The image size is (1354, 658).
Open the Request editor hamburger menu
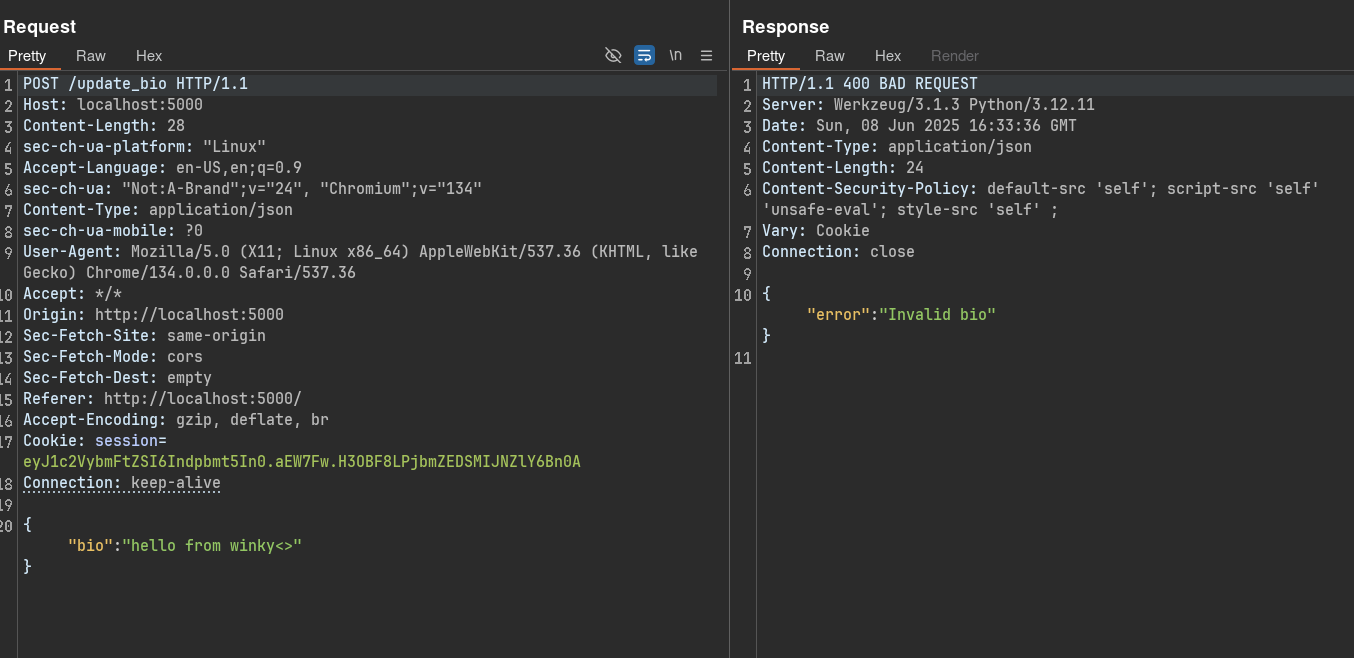(x=706, y=55)
